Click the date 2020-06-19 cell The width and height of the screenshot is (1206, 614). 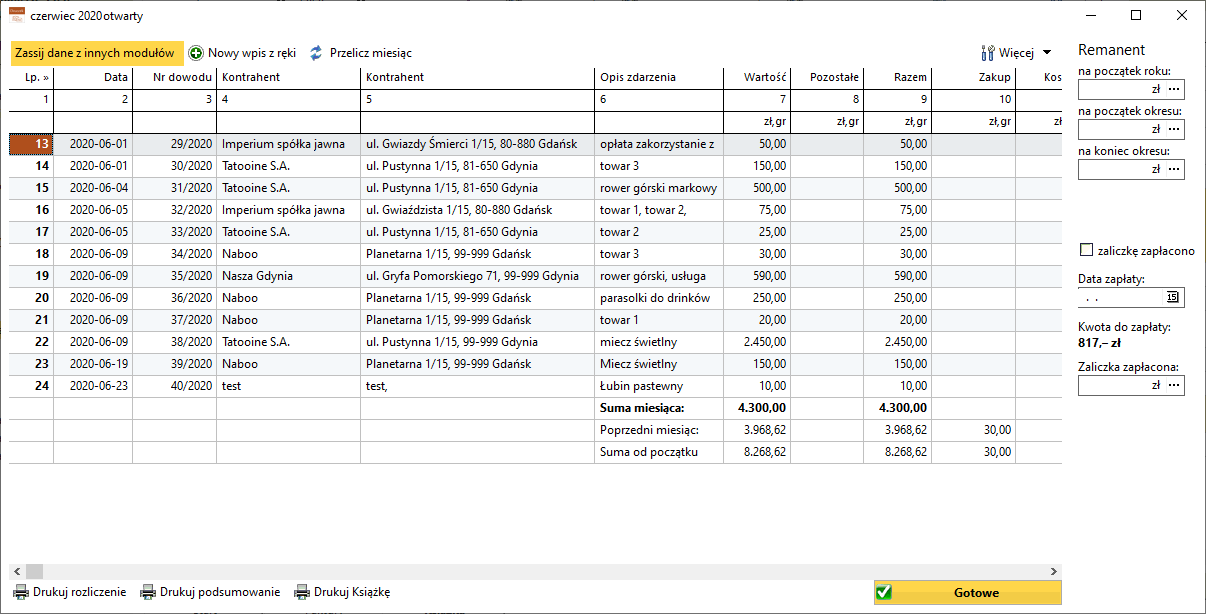(93, 364)
